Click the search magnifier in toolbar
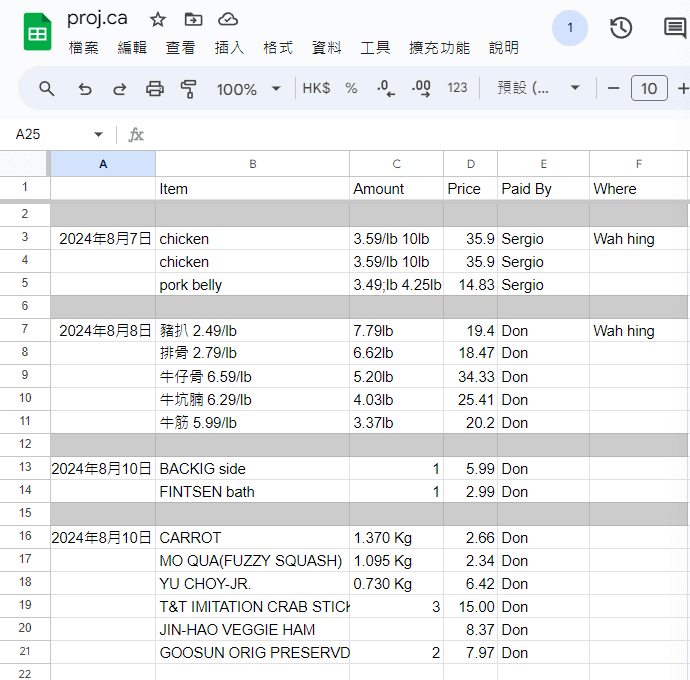690x680 pixels. [47, 89]
